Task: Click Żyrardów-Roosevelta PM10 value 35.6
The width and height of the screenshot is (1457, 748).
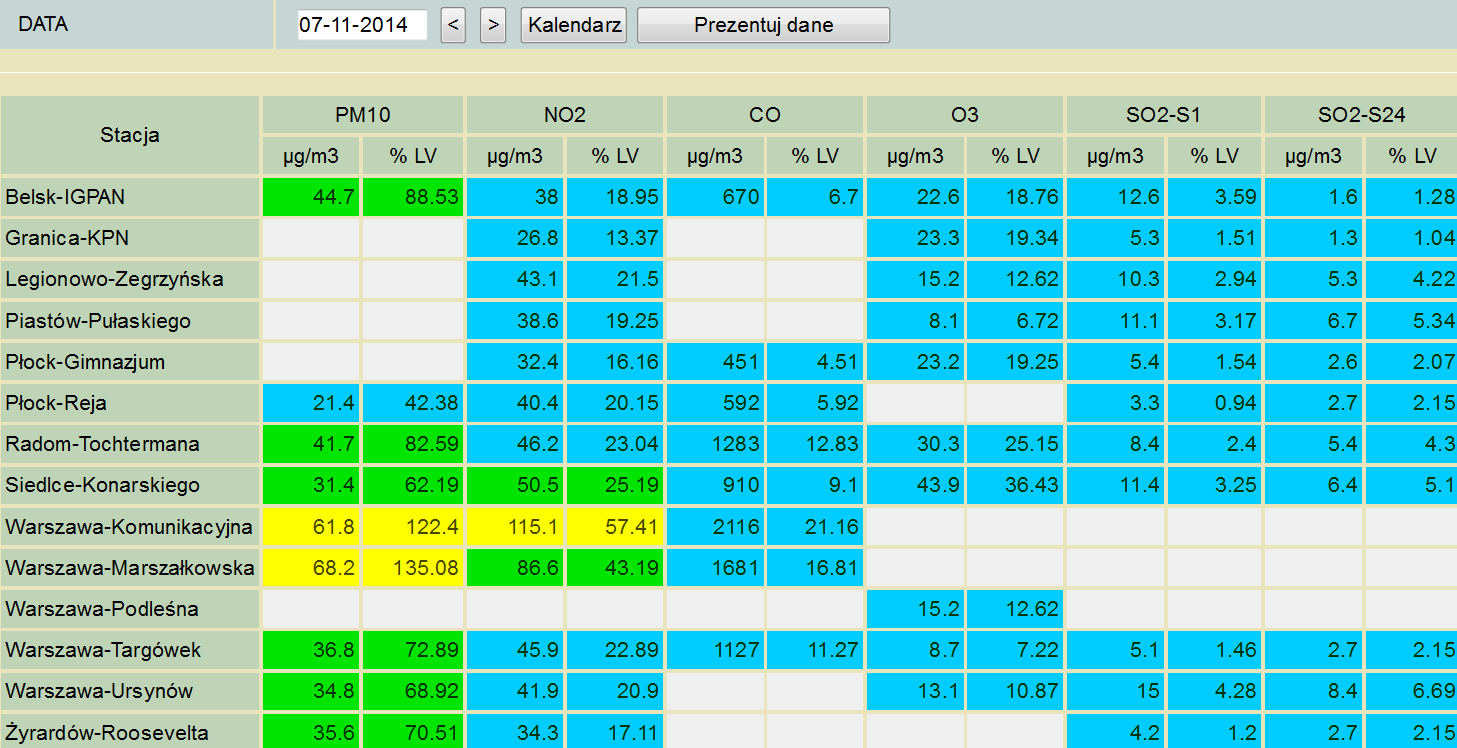Action: pos(311,732)
